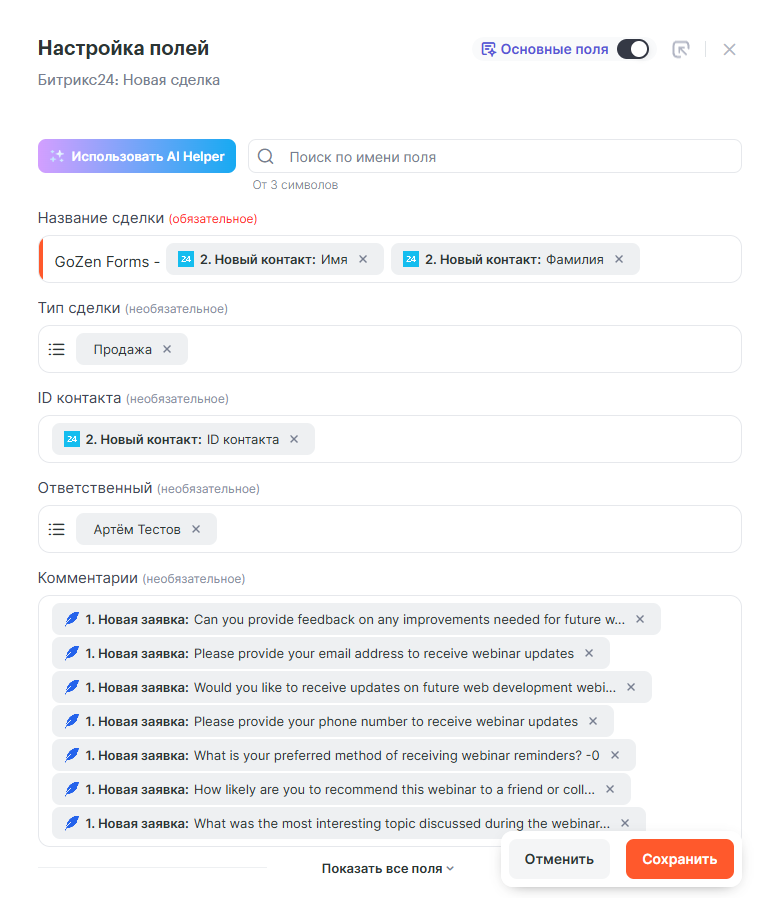Open the Тип сделки list icon
784x898 pixels.
[x=57, y=349]
